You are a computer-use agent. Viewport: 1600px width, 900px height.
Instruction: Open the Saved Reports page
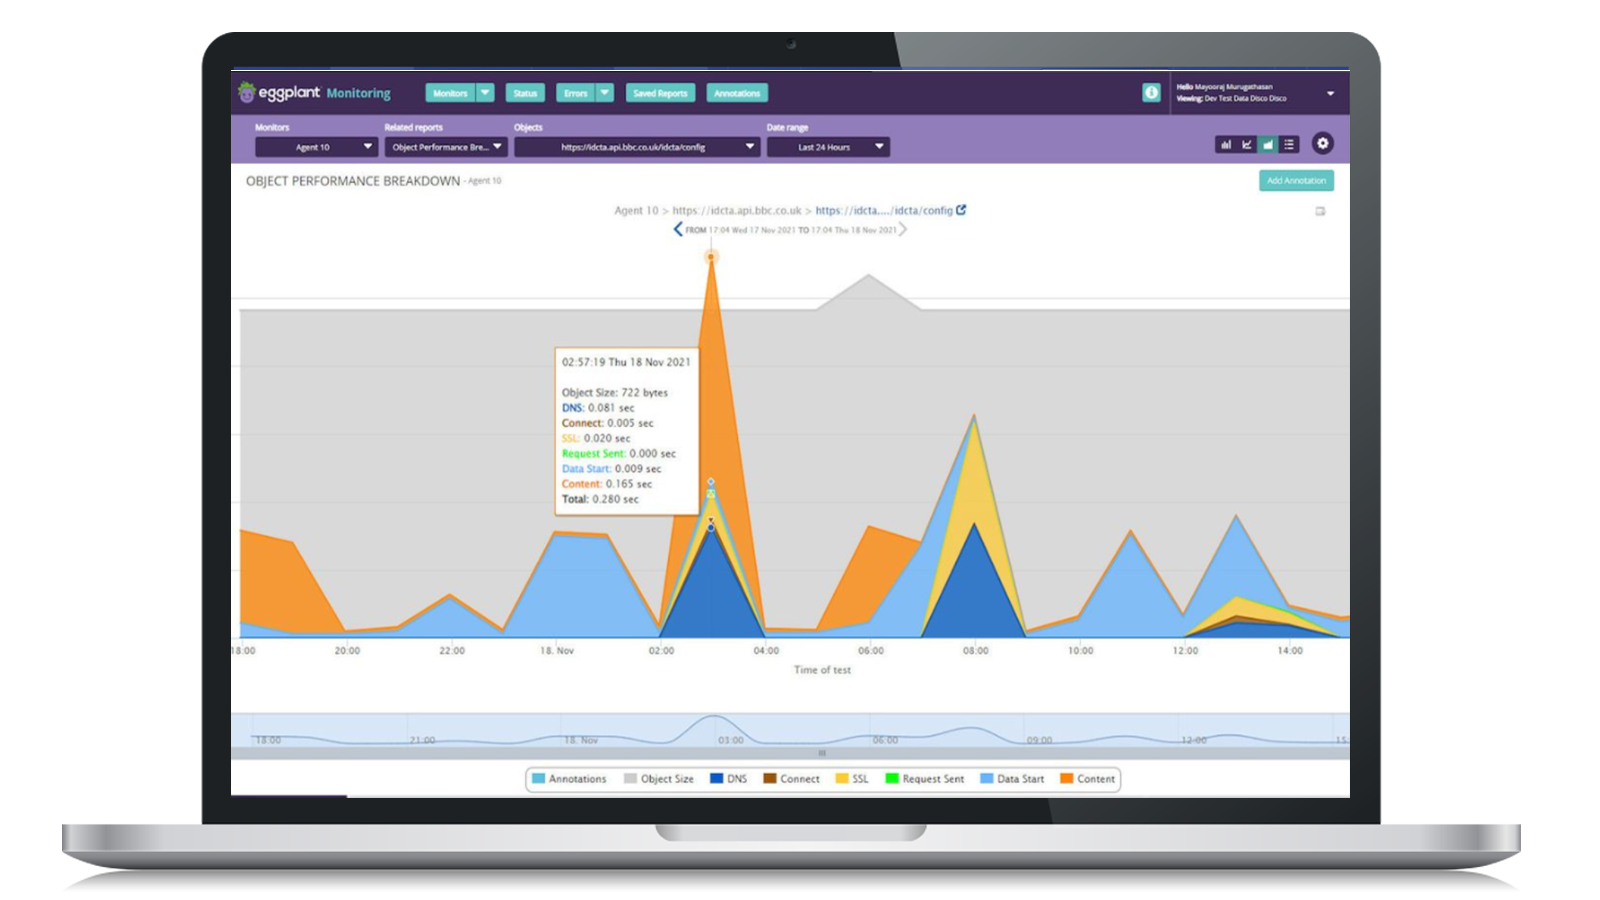[x=660, y=93]
